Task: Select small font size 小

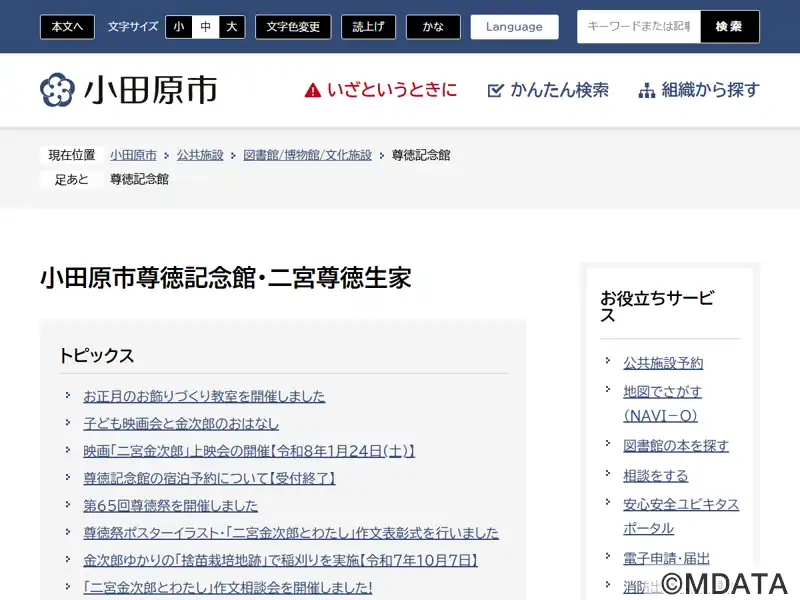Action: pos(178,27)
